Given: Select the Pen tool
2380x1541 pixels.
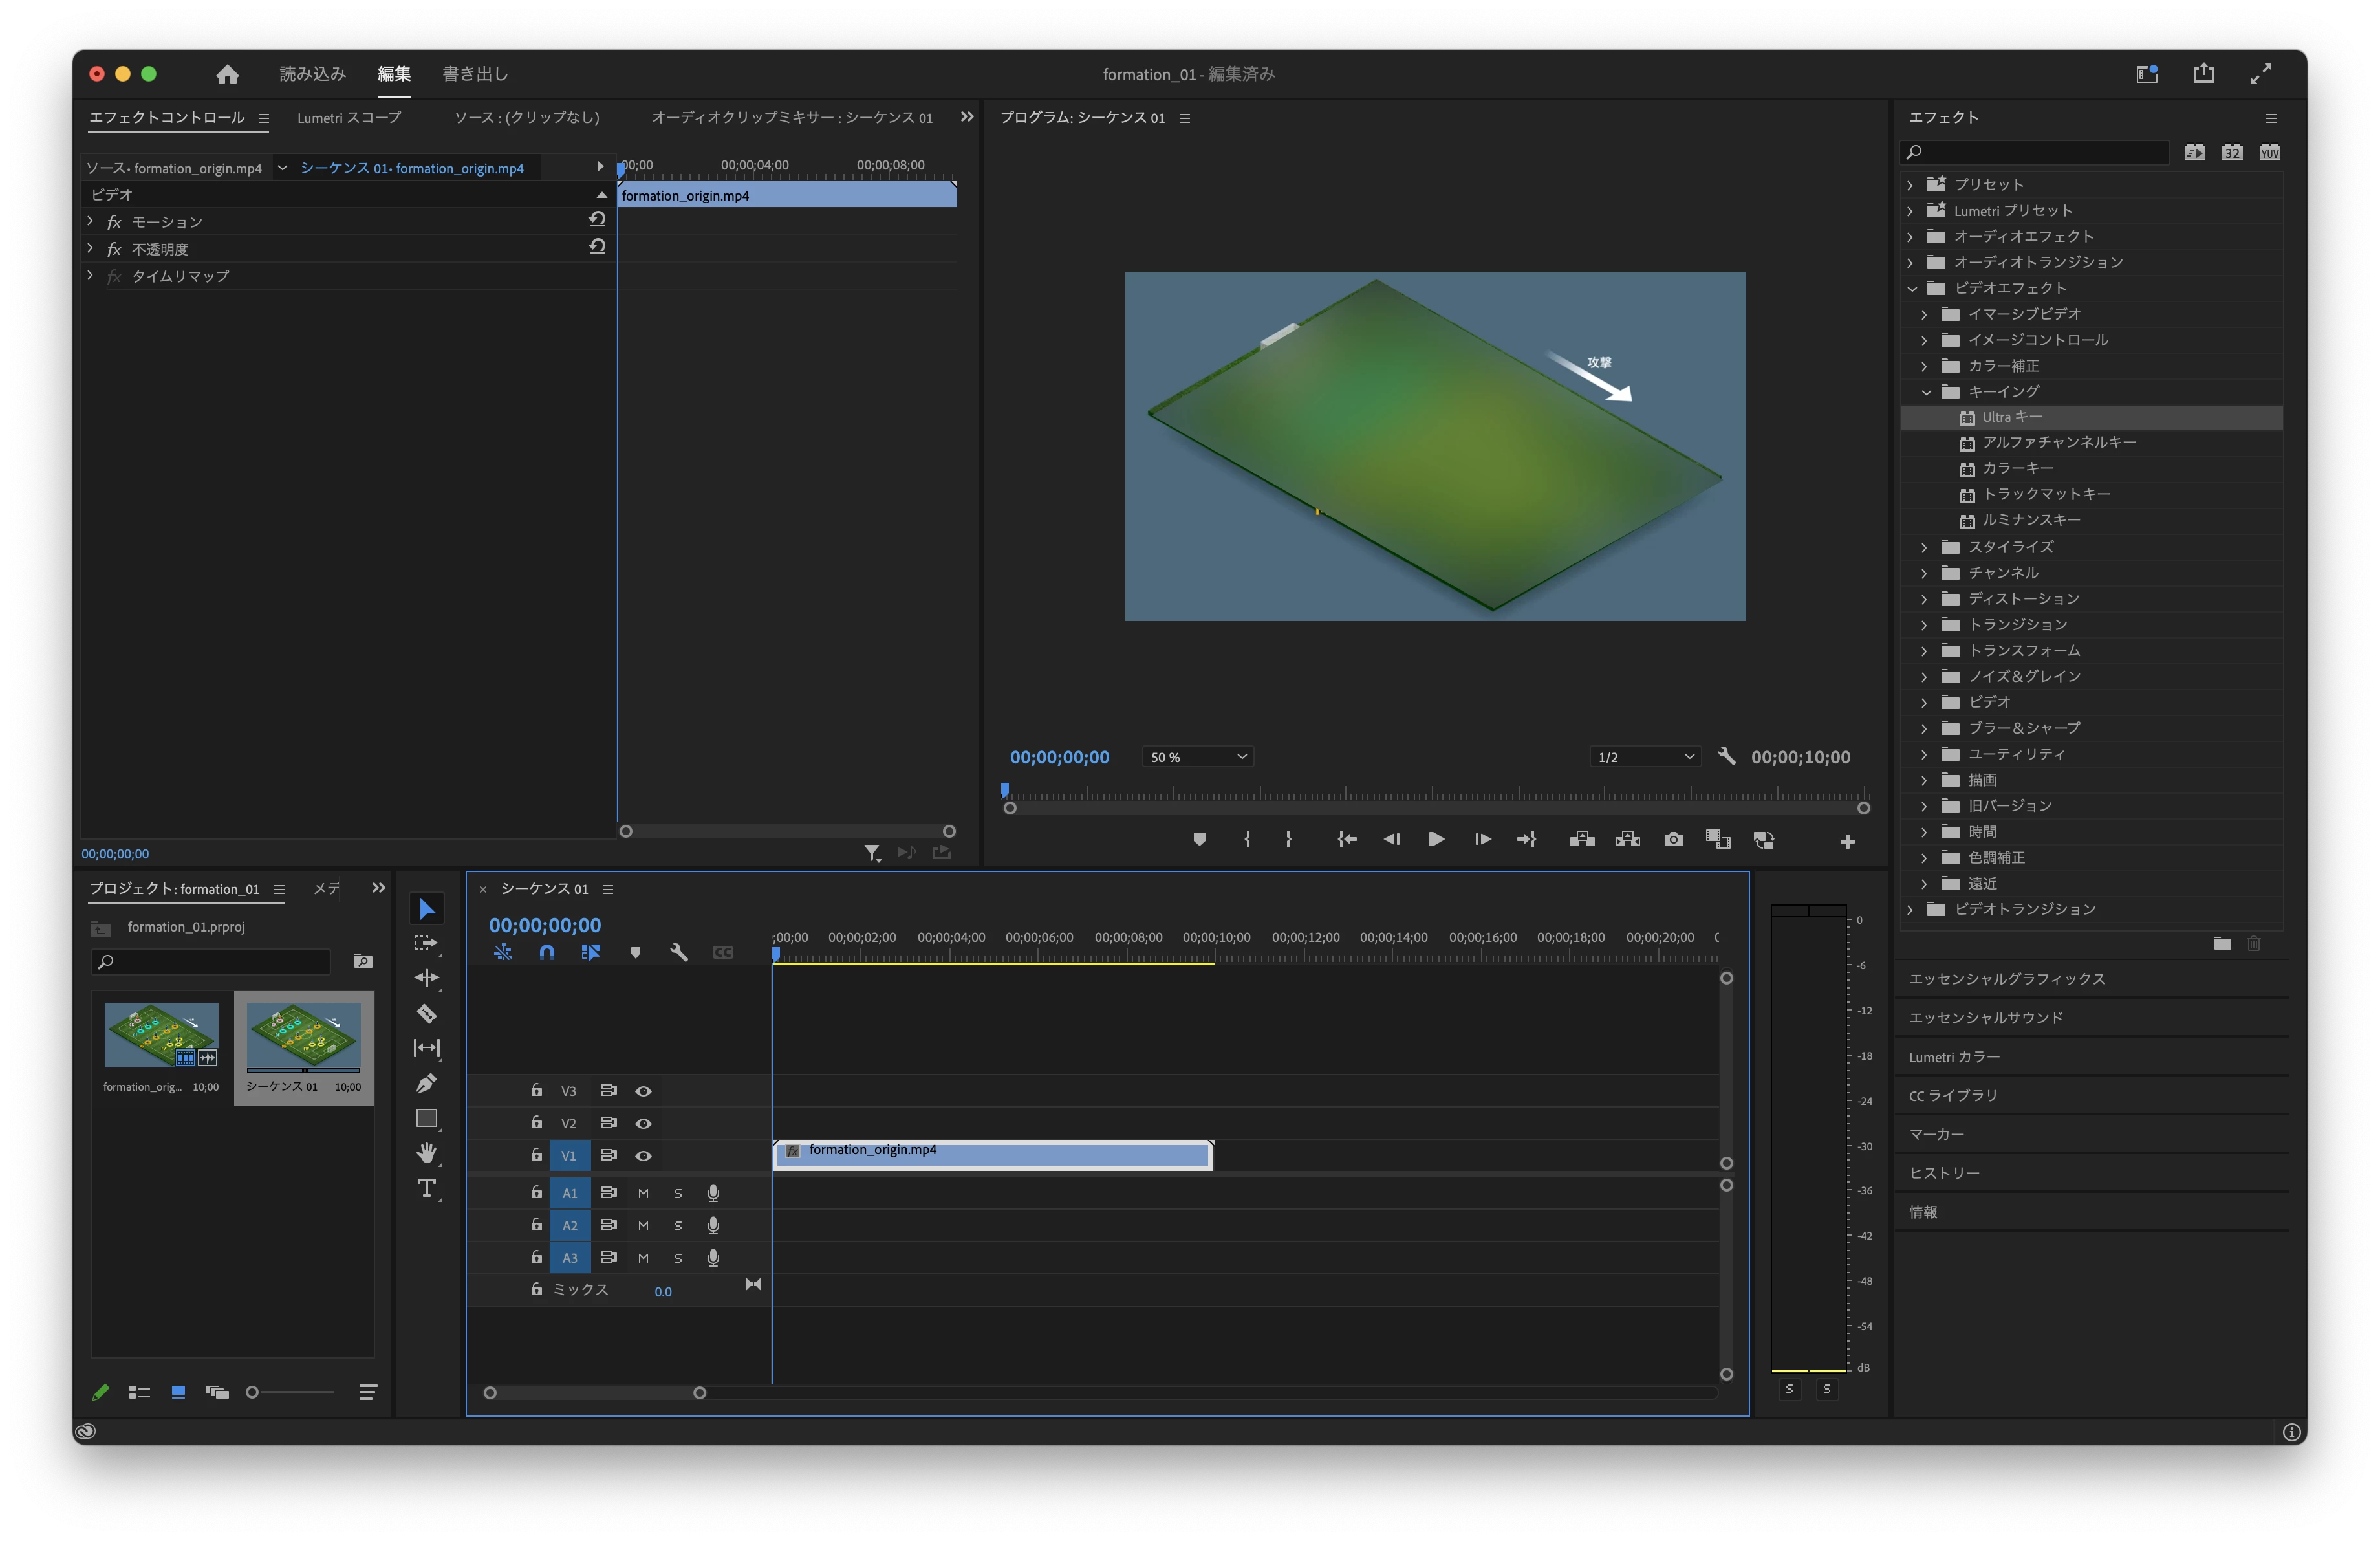Looking at the screenshot, I should click(426, 1083).
